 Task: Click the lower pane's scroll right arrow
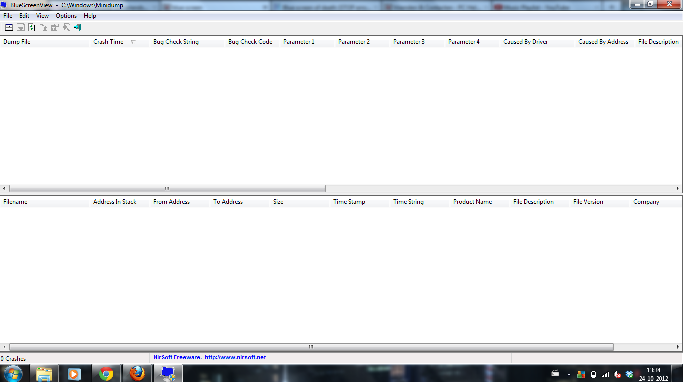[677, 347]
